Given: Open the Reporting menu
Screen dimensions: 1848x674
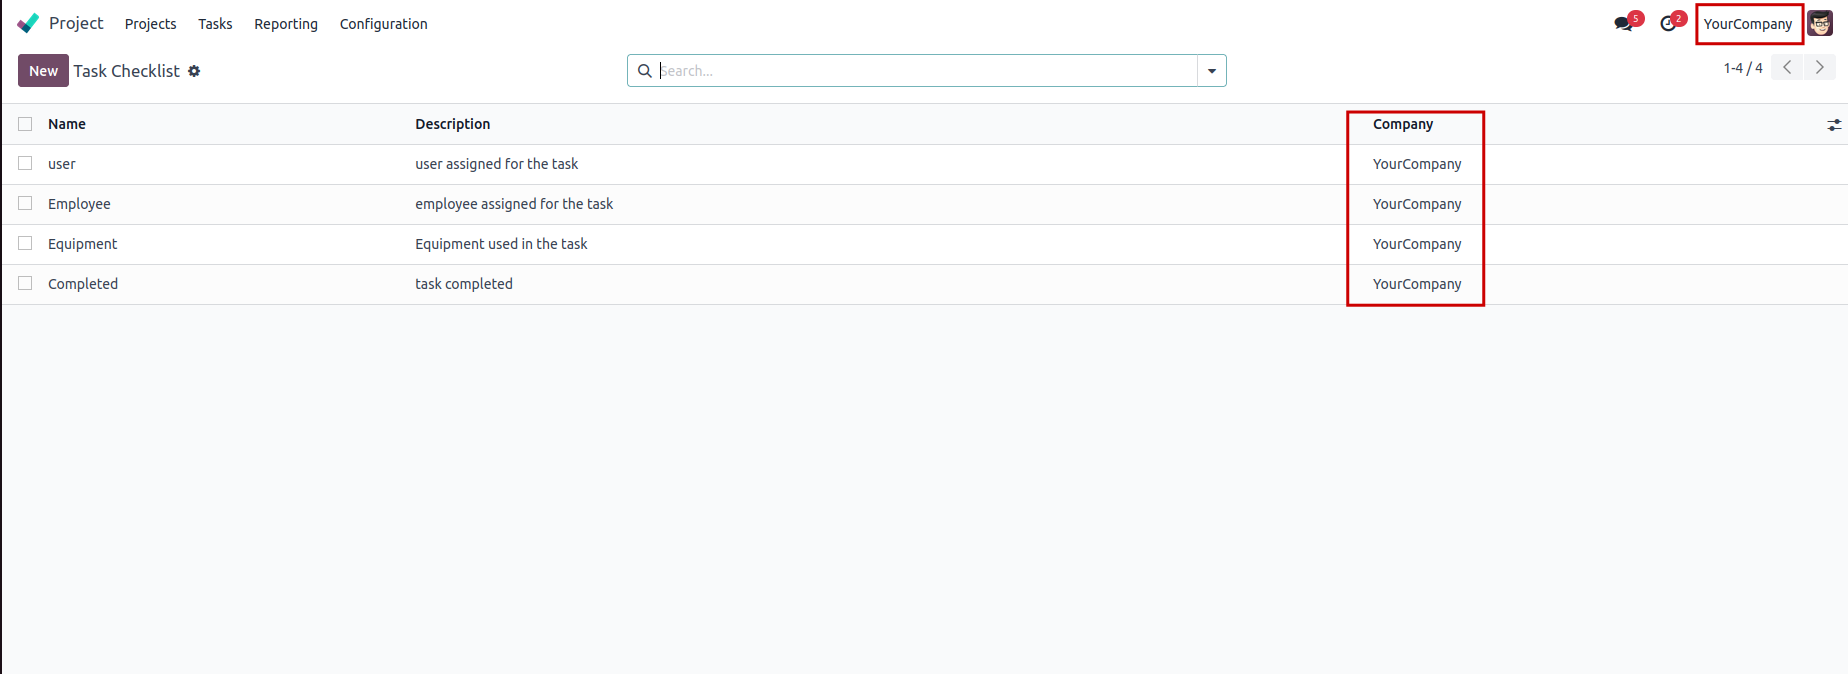Looking at the screenshot, I should click(286, 24).
